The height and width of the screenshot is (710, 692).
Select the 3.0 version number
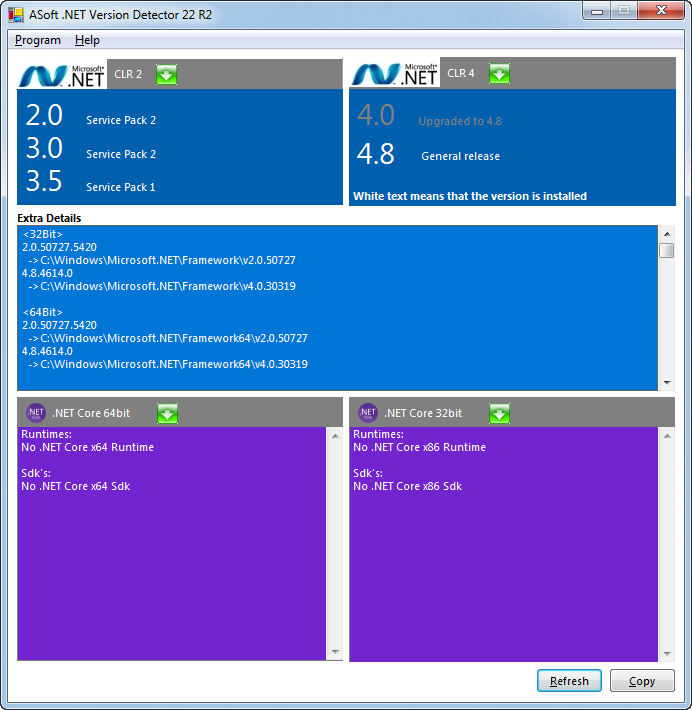[44, 148]
